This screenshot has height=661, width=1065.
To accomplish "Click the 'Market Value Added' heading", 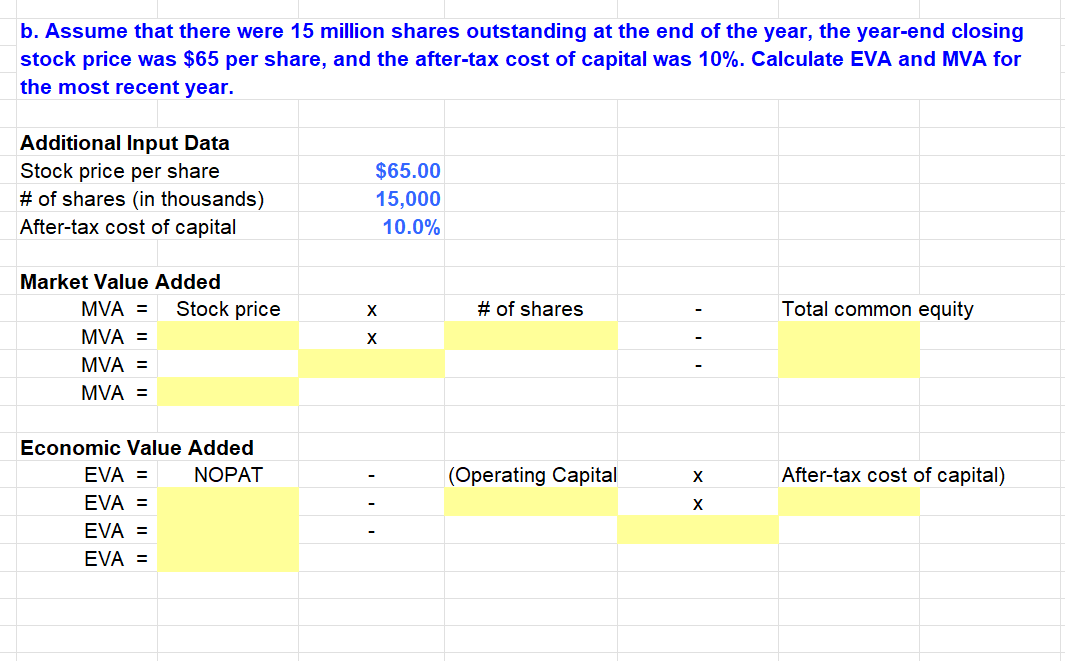I will (120, 281).
